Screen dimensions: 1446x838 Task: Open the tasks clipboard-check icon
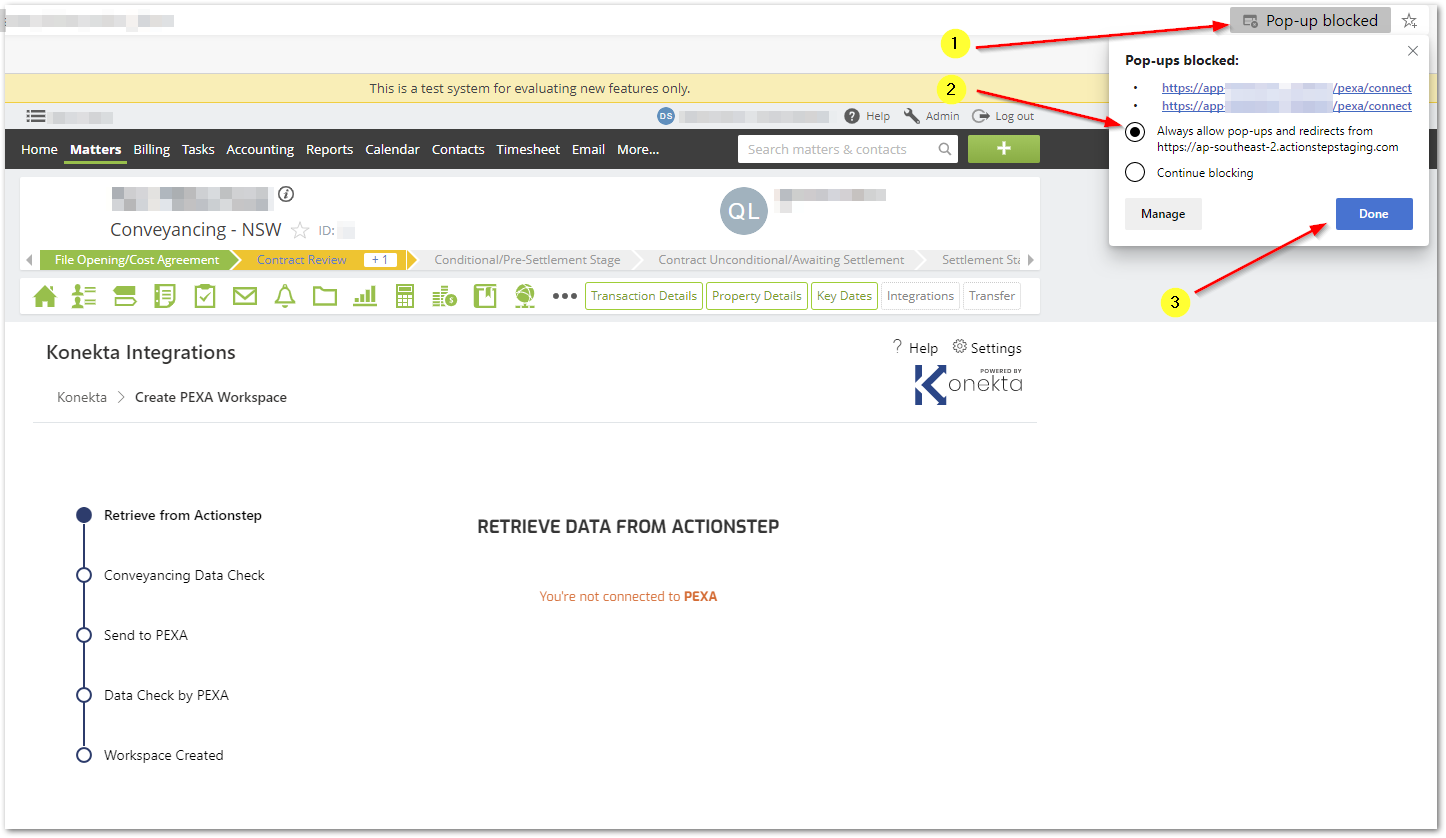point(205,296)
